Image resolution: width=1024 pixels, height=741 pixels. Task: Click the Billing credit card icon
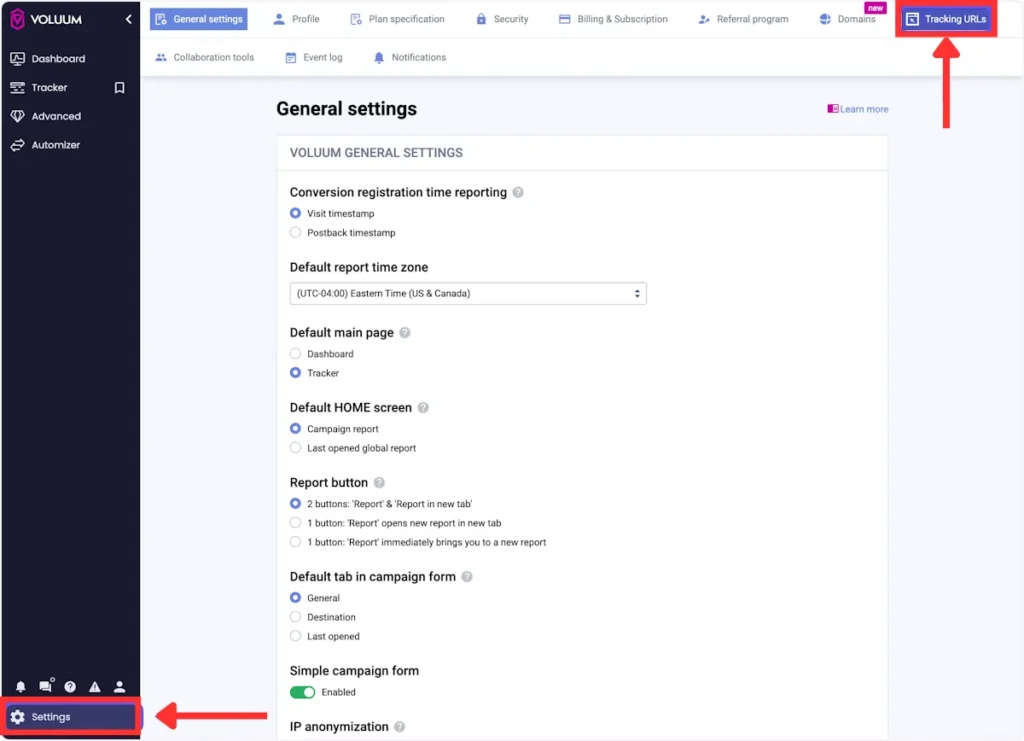click(565, 19)
